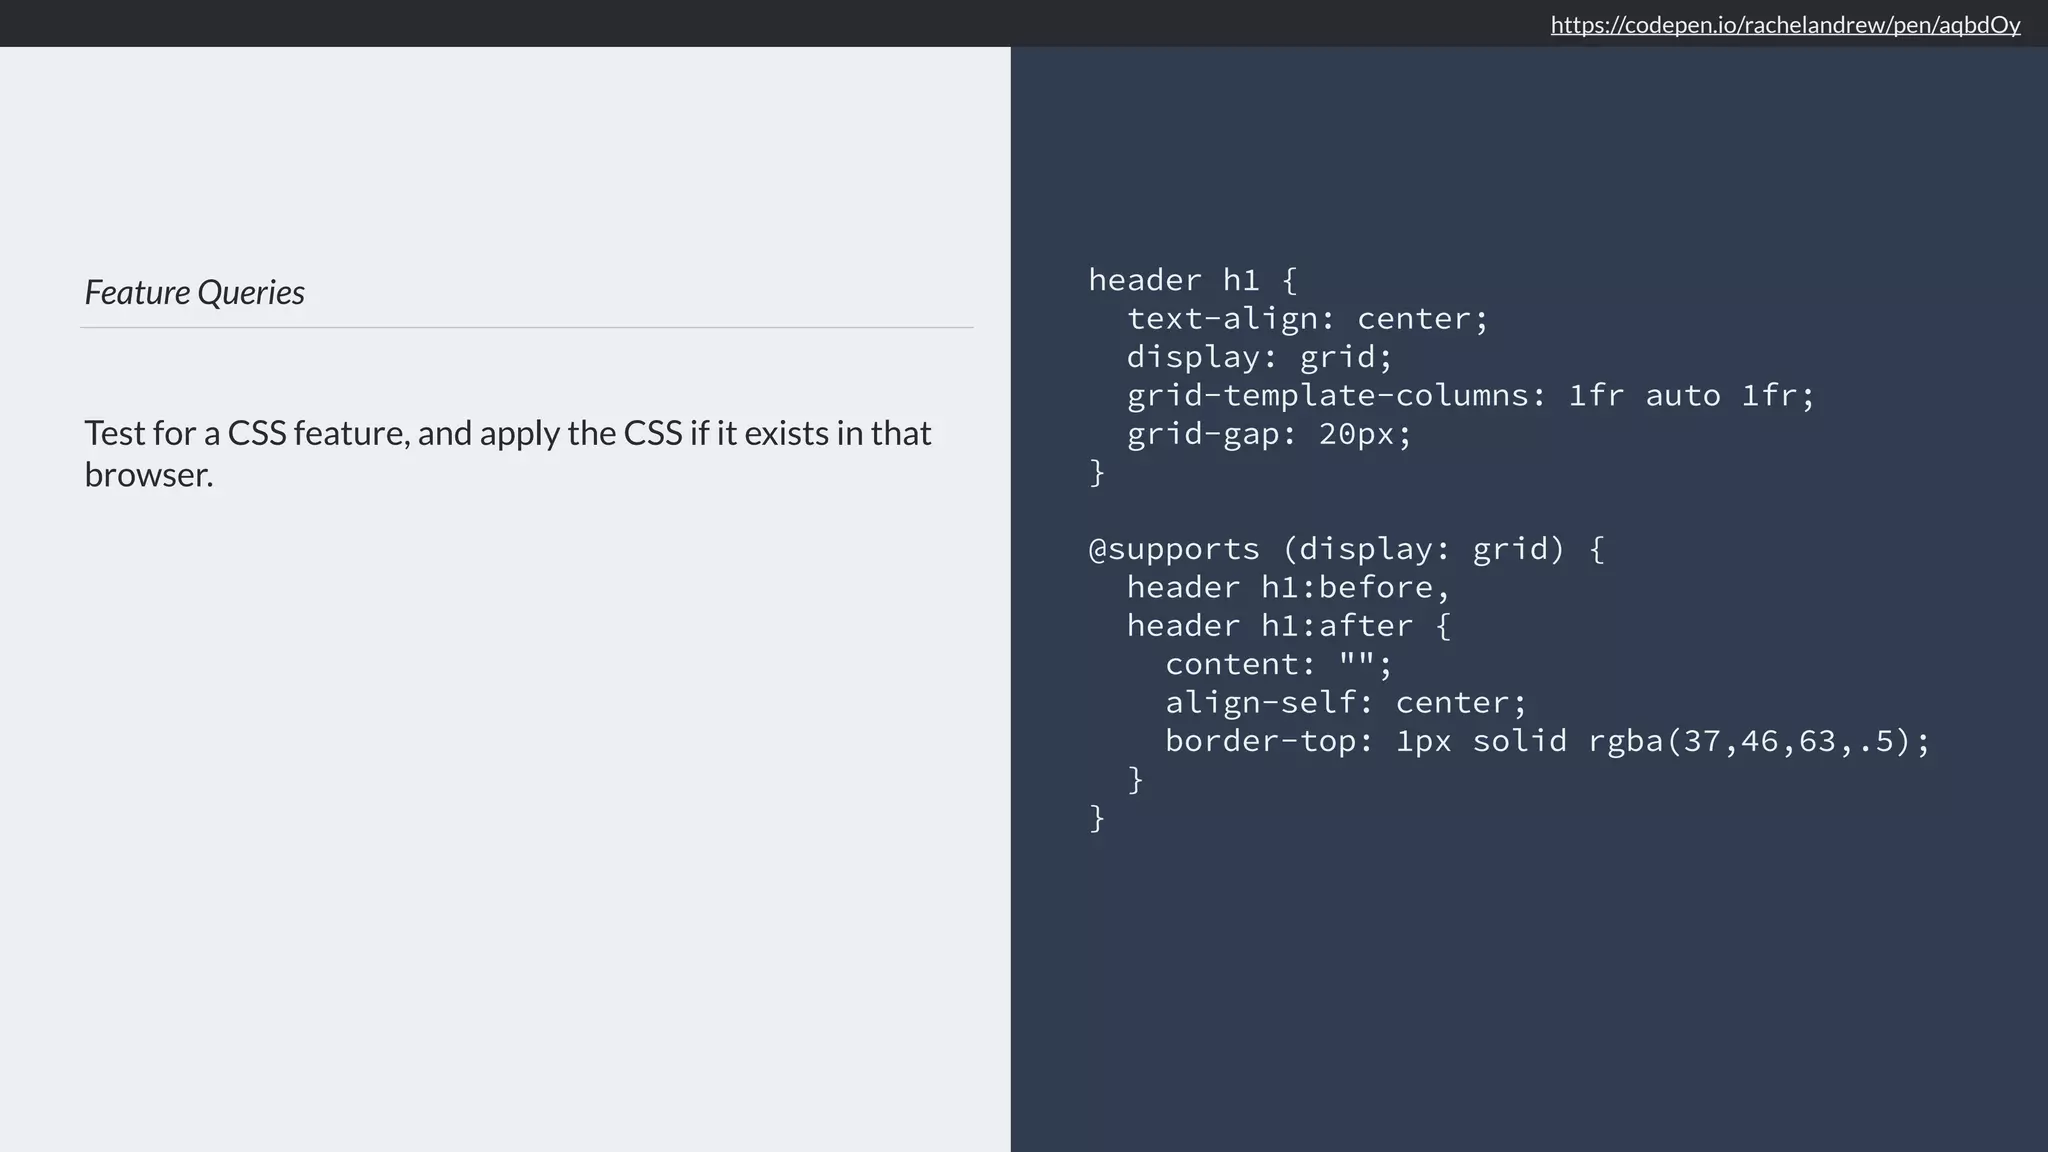Click the 'header h1:after {' selector line
The image size is (2048, 1152).
1288,626
